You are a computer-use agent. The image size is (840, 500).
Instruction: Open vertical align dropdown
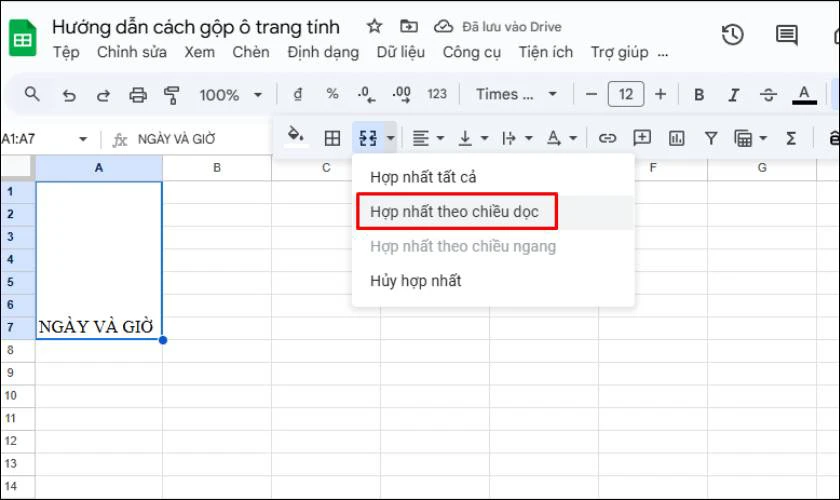tap(473, 138)
